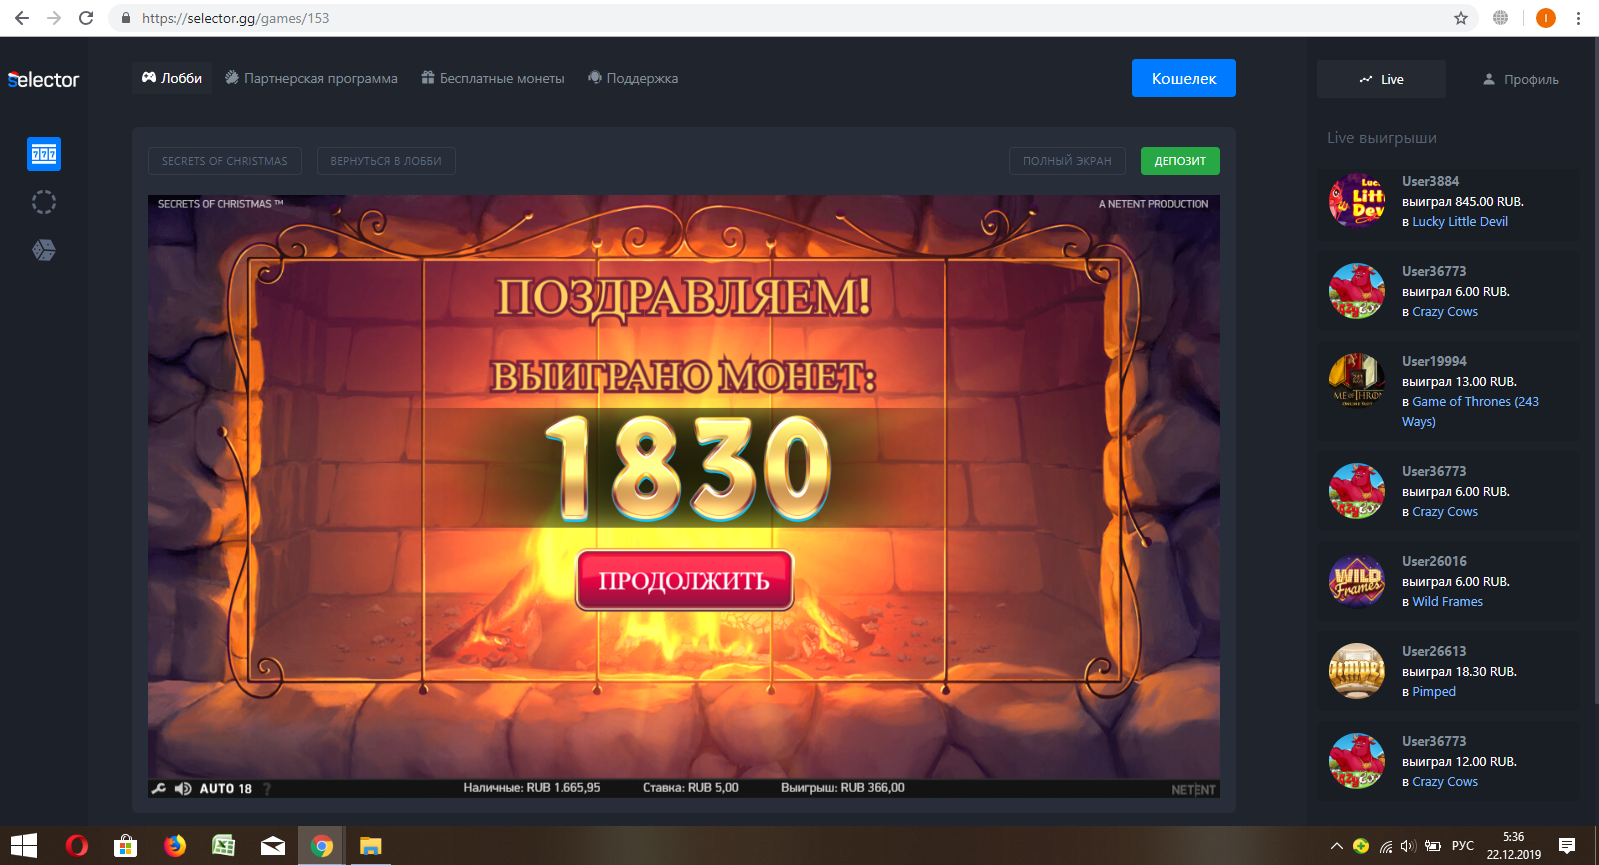Open the Pimped game link
1599x865 pixels.
[x=1434, y=692]
